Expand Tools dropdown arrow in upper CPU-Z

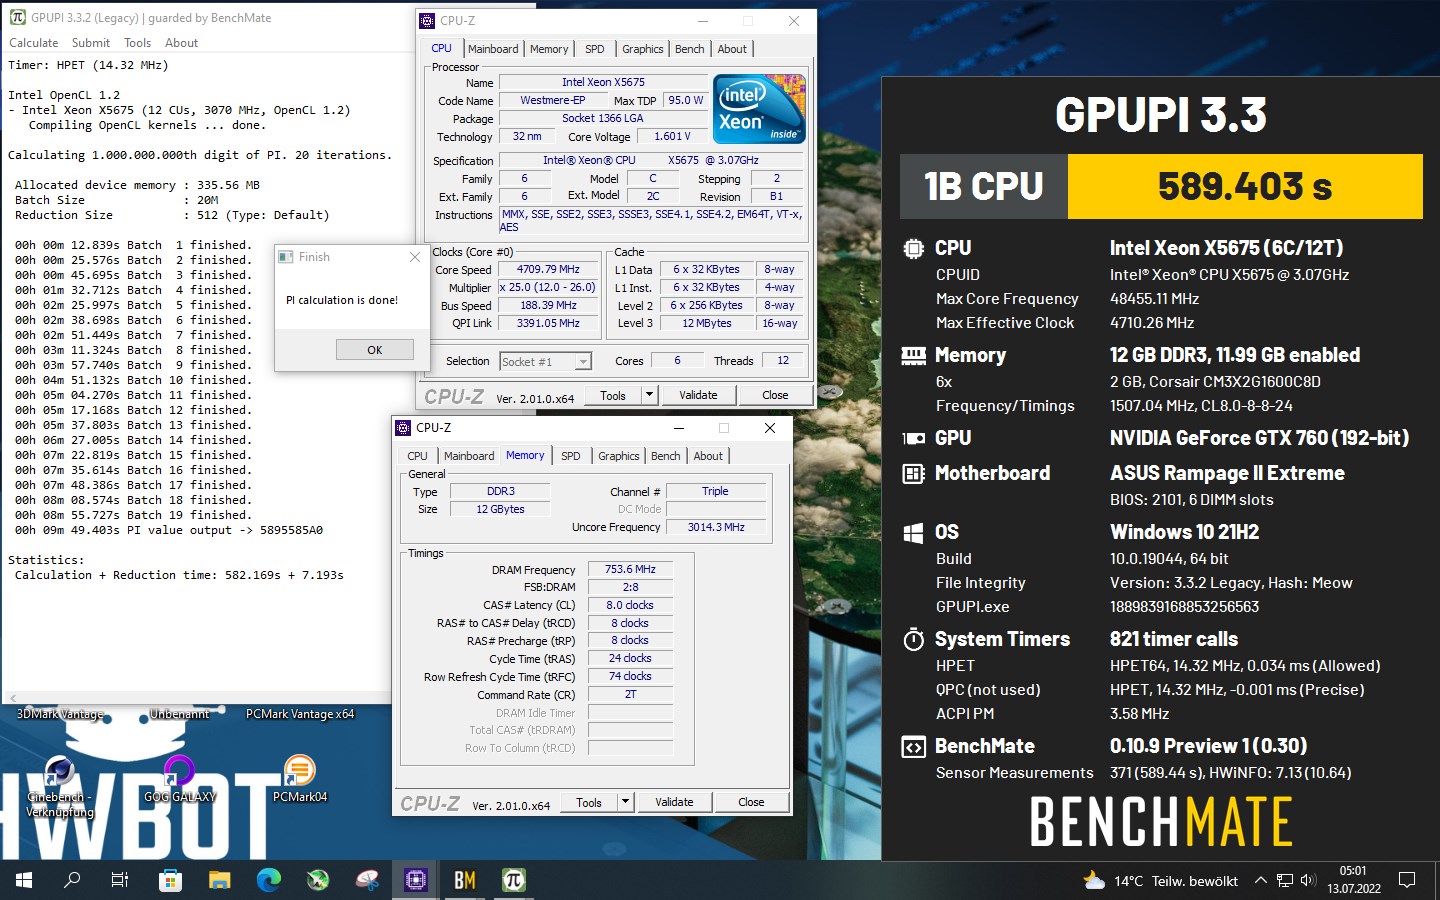point(649,395)
